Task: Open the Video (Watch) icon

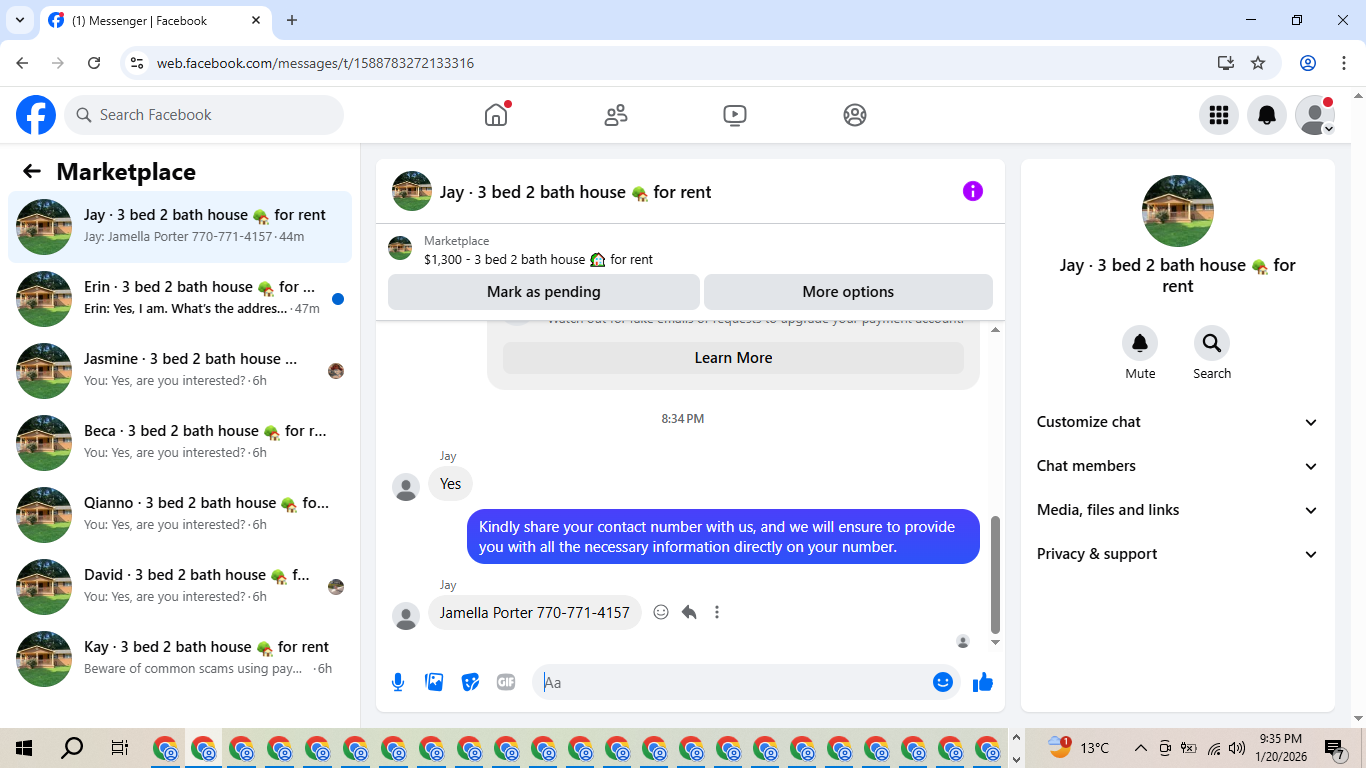Action: (735, 115)
